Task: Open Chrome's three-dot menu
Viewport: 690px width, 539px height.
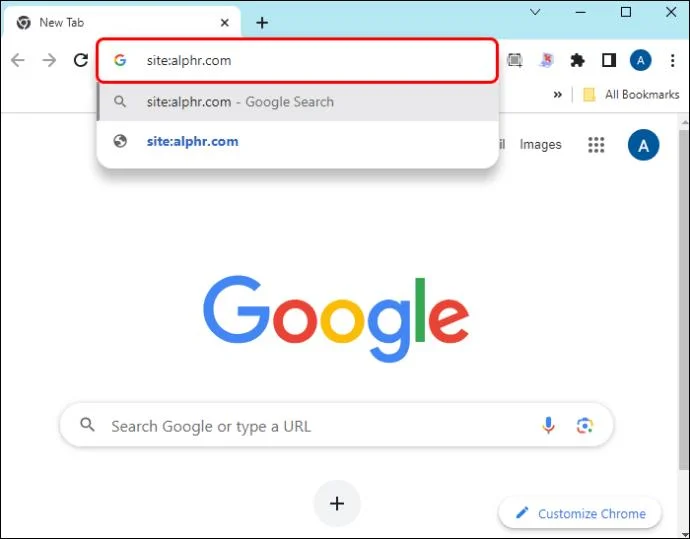Action: 672,61
